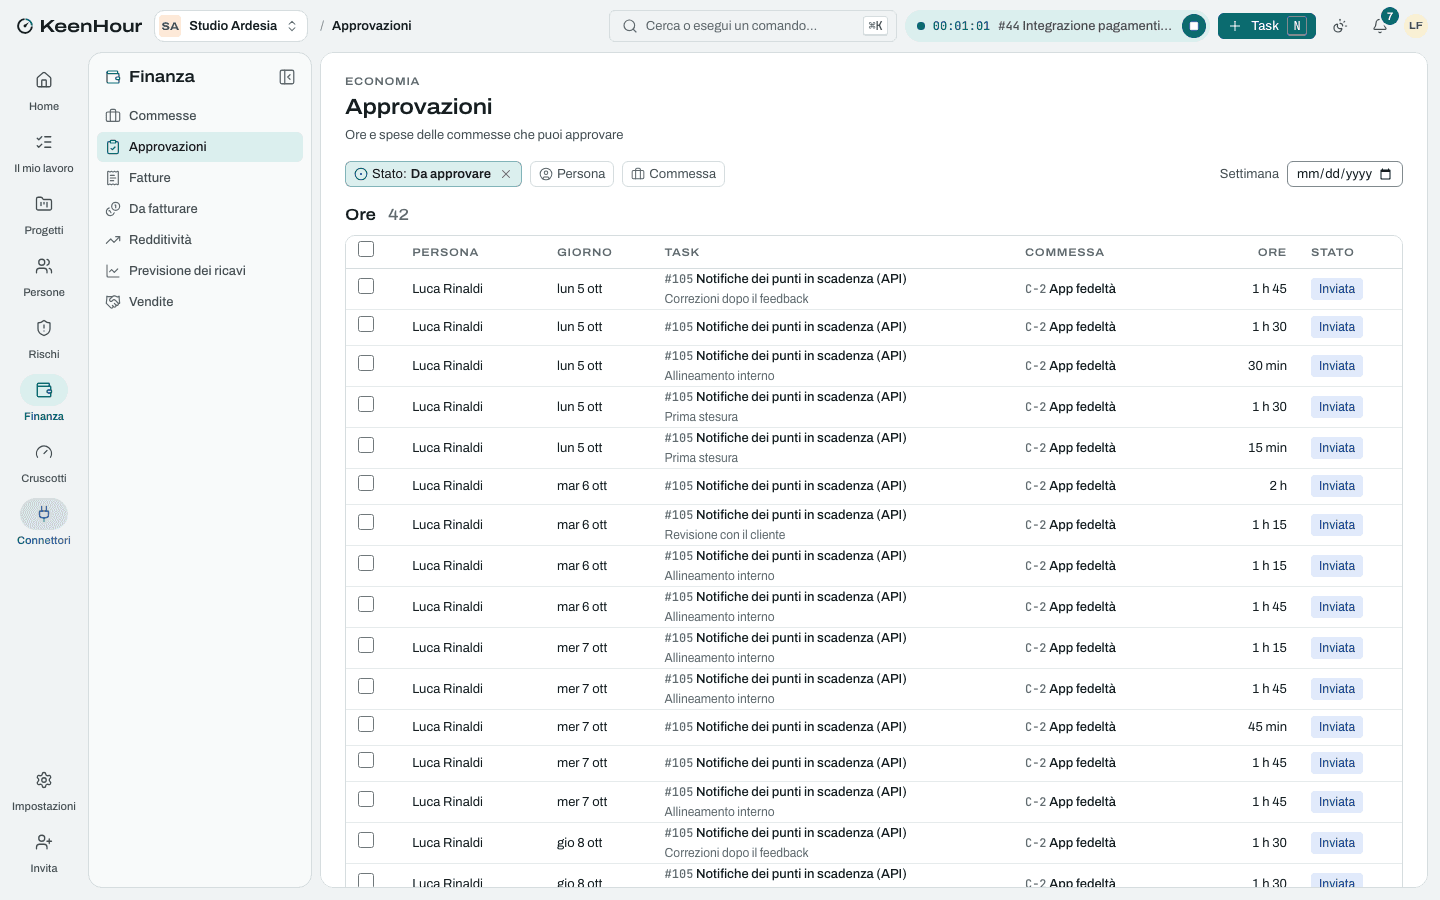Check the lun 5 ott 30 min row
Image resolution: width=1440 pixels, height=900 pixels.
point(366,363)
